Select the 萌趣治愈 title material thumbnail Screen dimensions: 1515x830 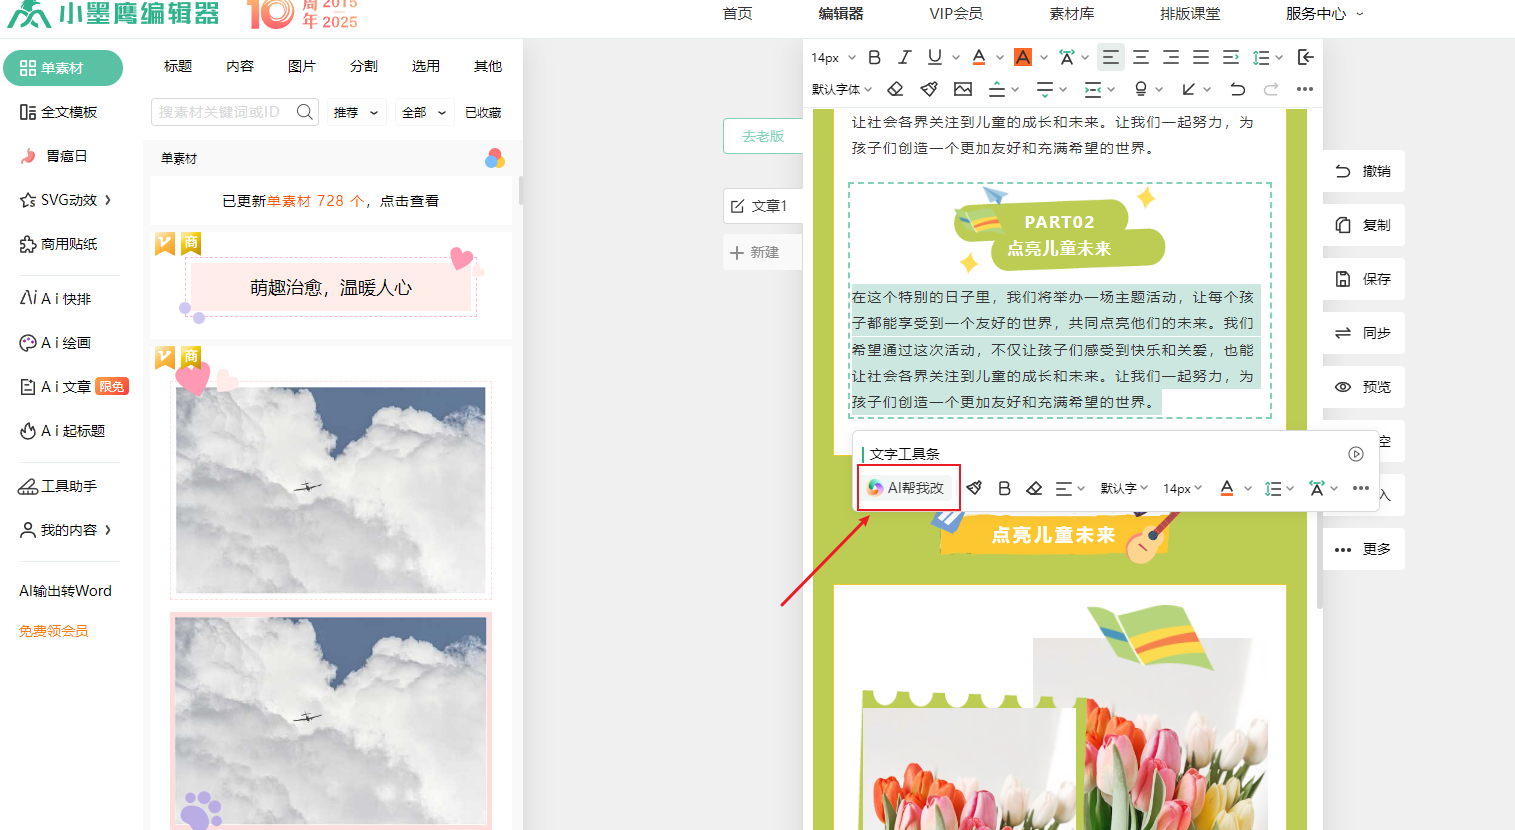tap(331, 287)
